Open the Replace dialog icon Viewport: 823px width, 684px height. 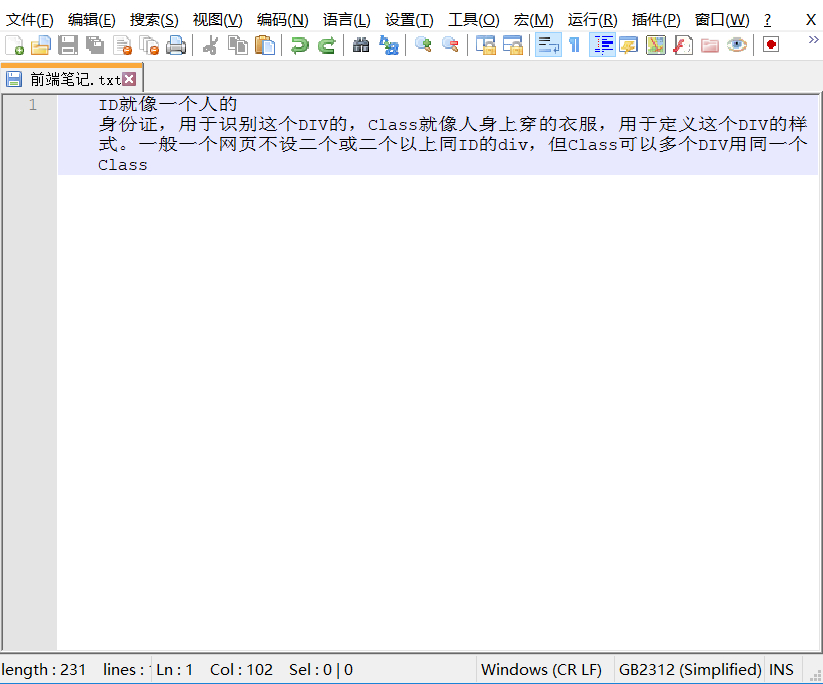388,45
